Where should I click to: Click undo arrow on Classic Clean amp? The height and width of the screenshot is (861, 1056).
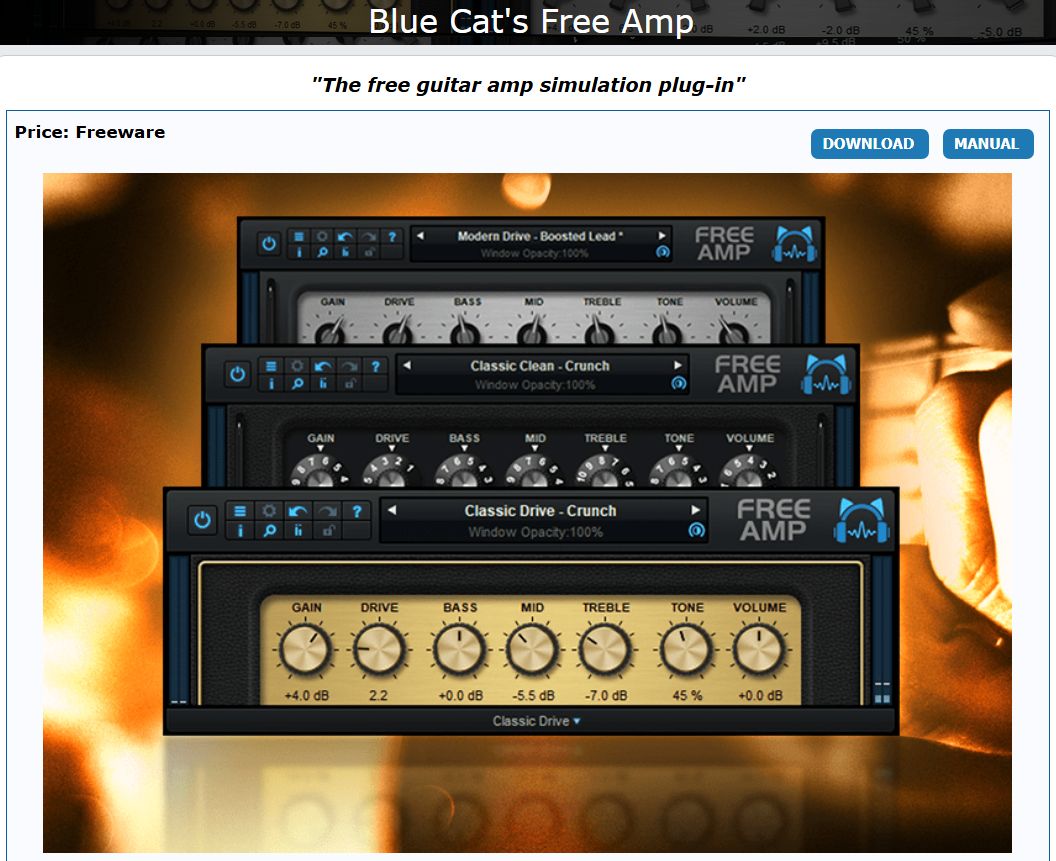pyautogui.click(x=323, y=366)
